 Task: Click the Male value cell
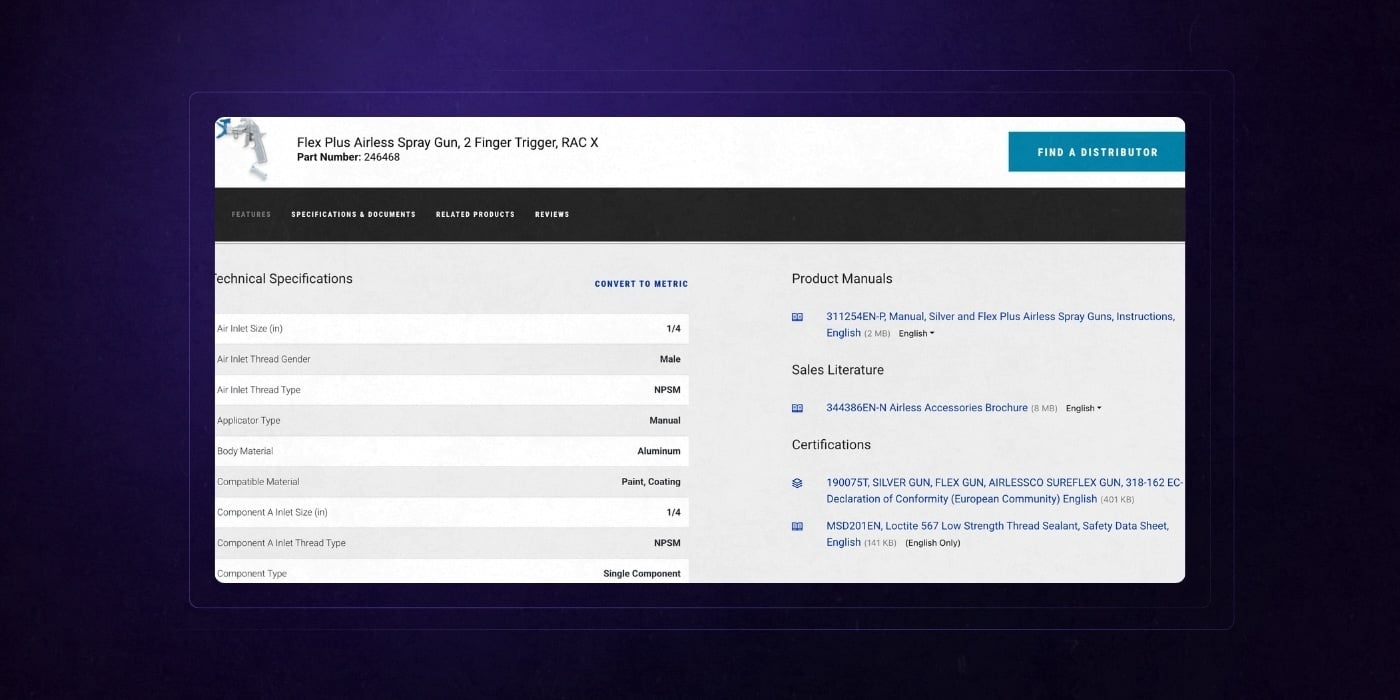(x=670, y=360)
